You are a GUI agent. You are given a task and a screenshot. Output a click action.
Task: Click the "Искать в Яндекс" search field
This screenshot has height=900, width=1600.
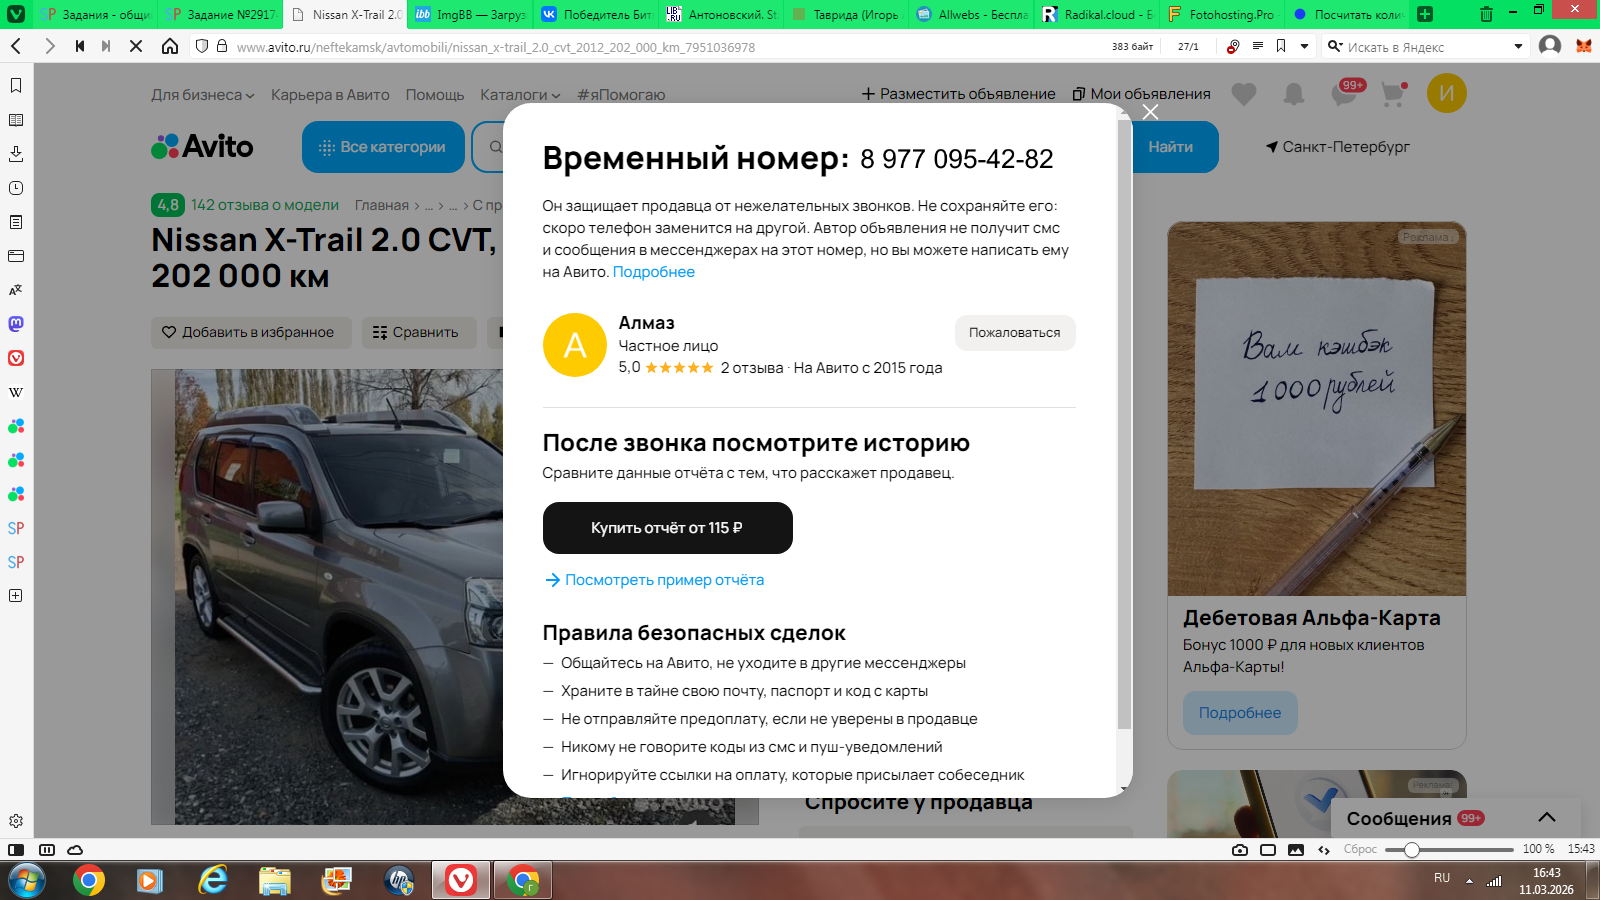(x=1425, y=47)
